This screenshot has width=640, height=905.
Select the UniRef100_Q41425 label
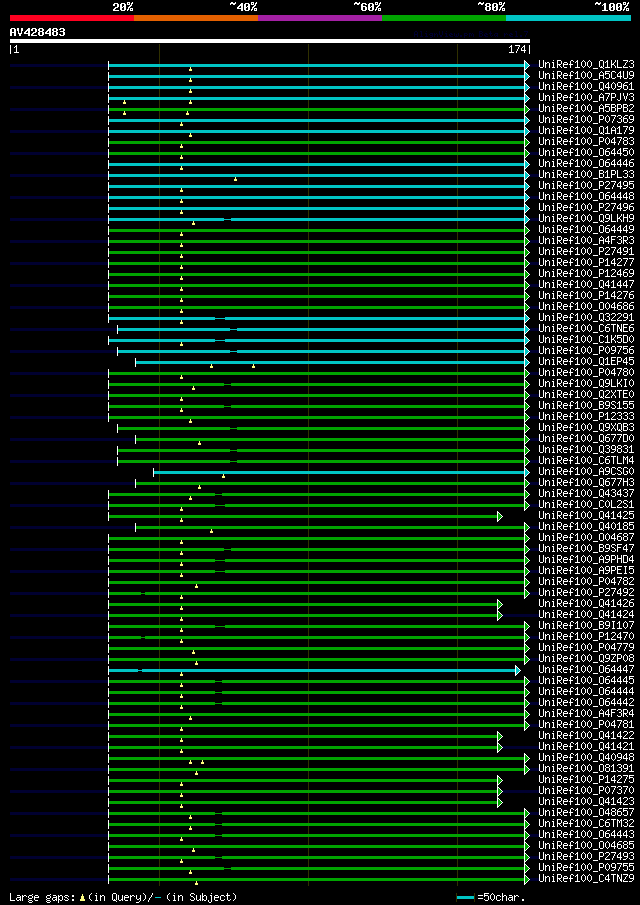pyautogui.click(x=586, y=515)
